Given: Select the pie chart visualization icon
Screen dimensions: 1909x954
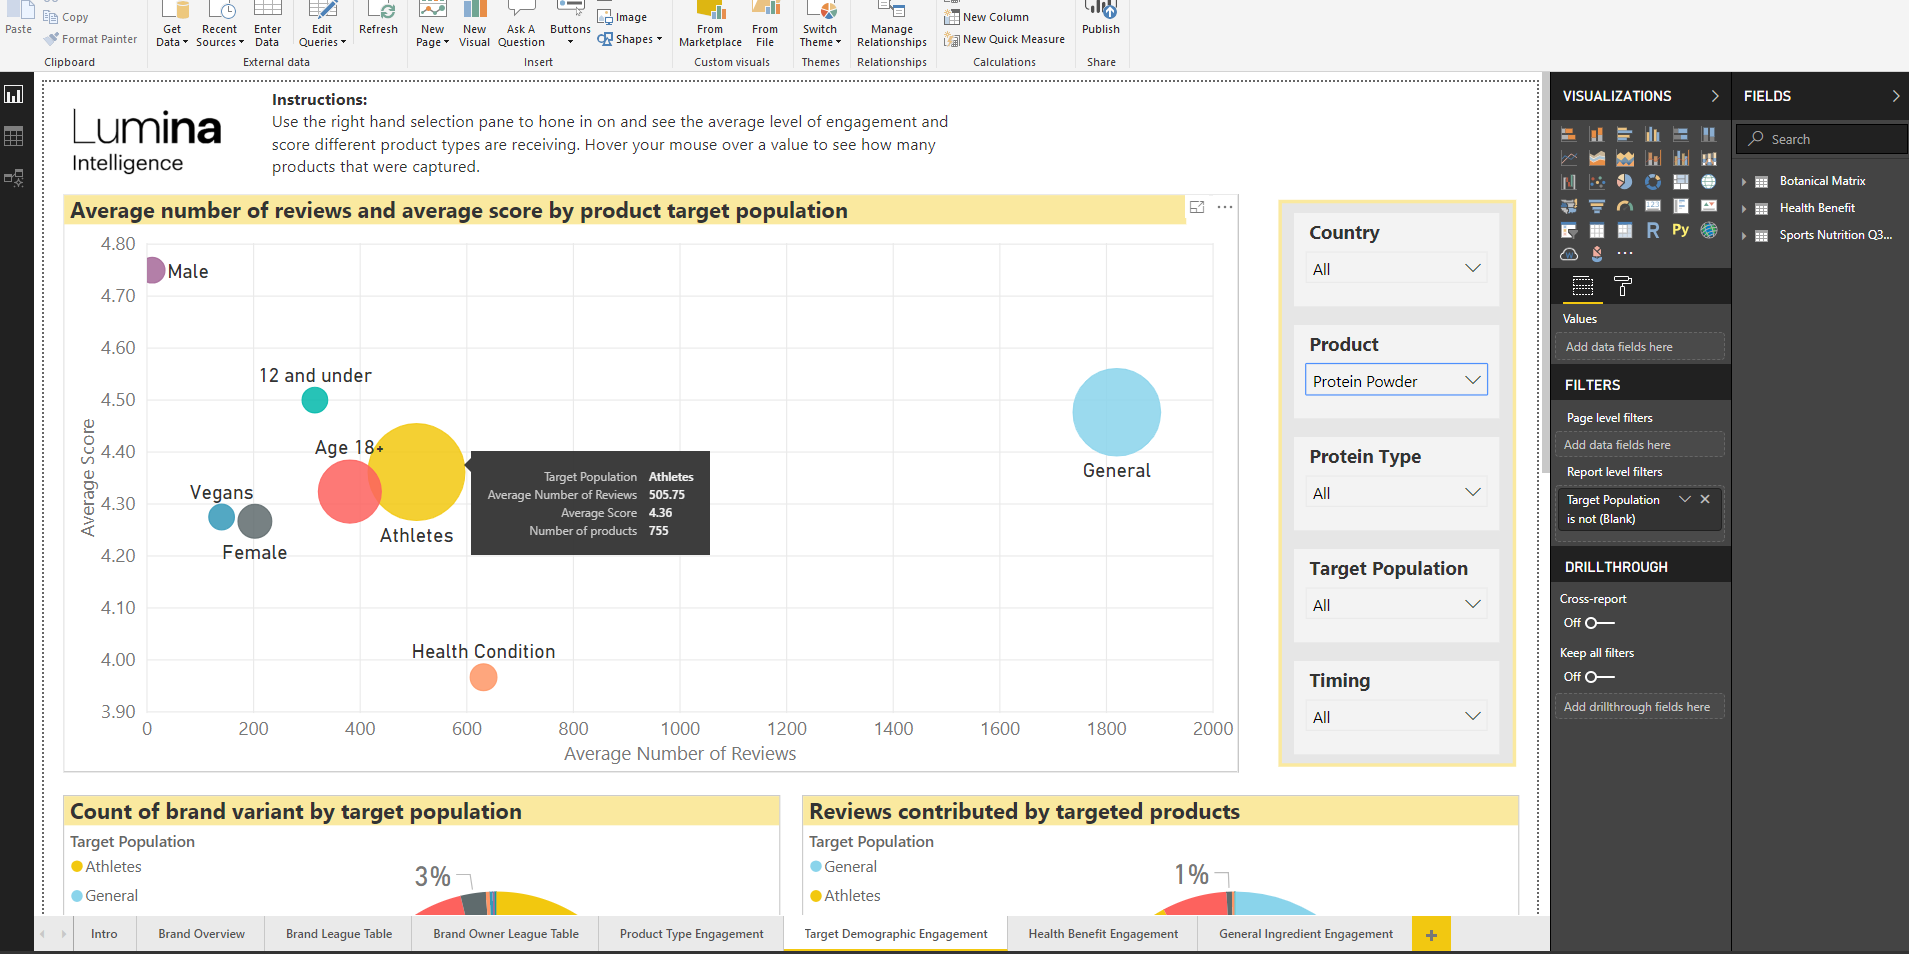Looking at the screenshot, I should [1625, 182].
